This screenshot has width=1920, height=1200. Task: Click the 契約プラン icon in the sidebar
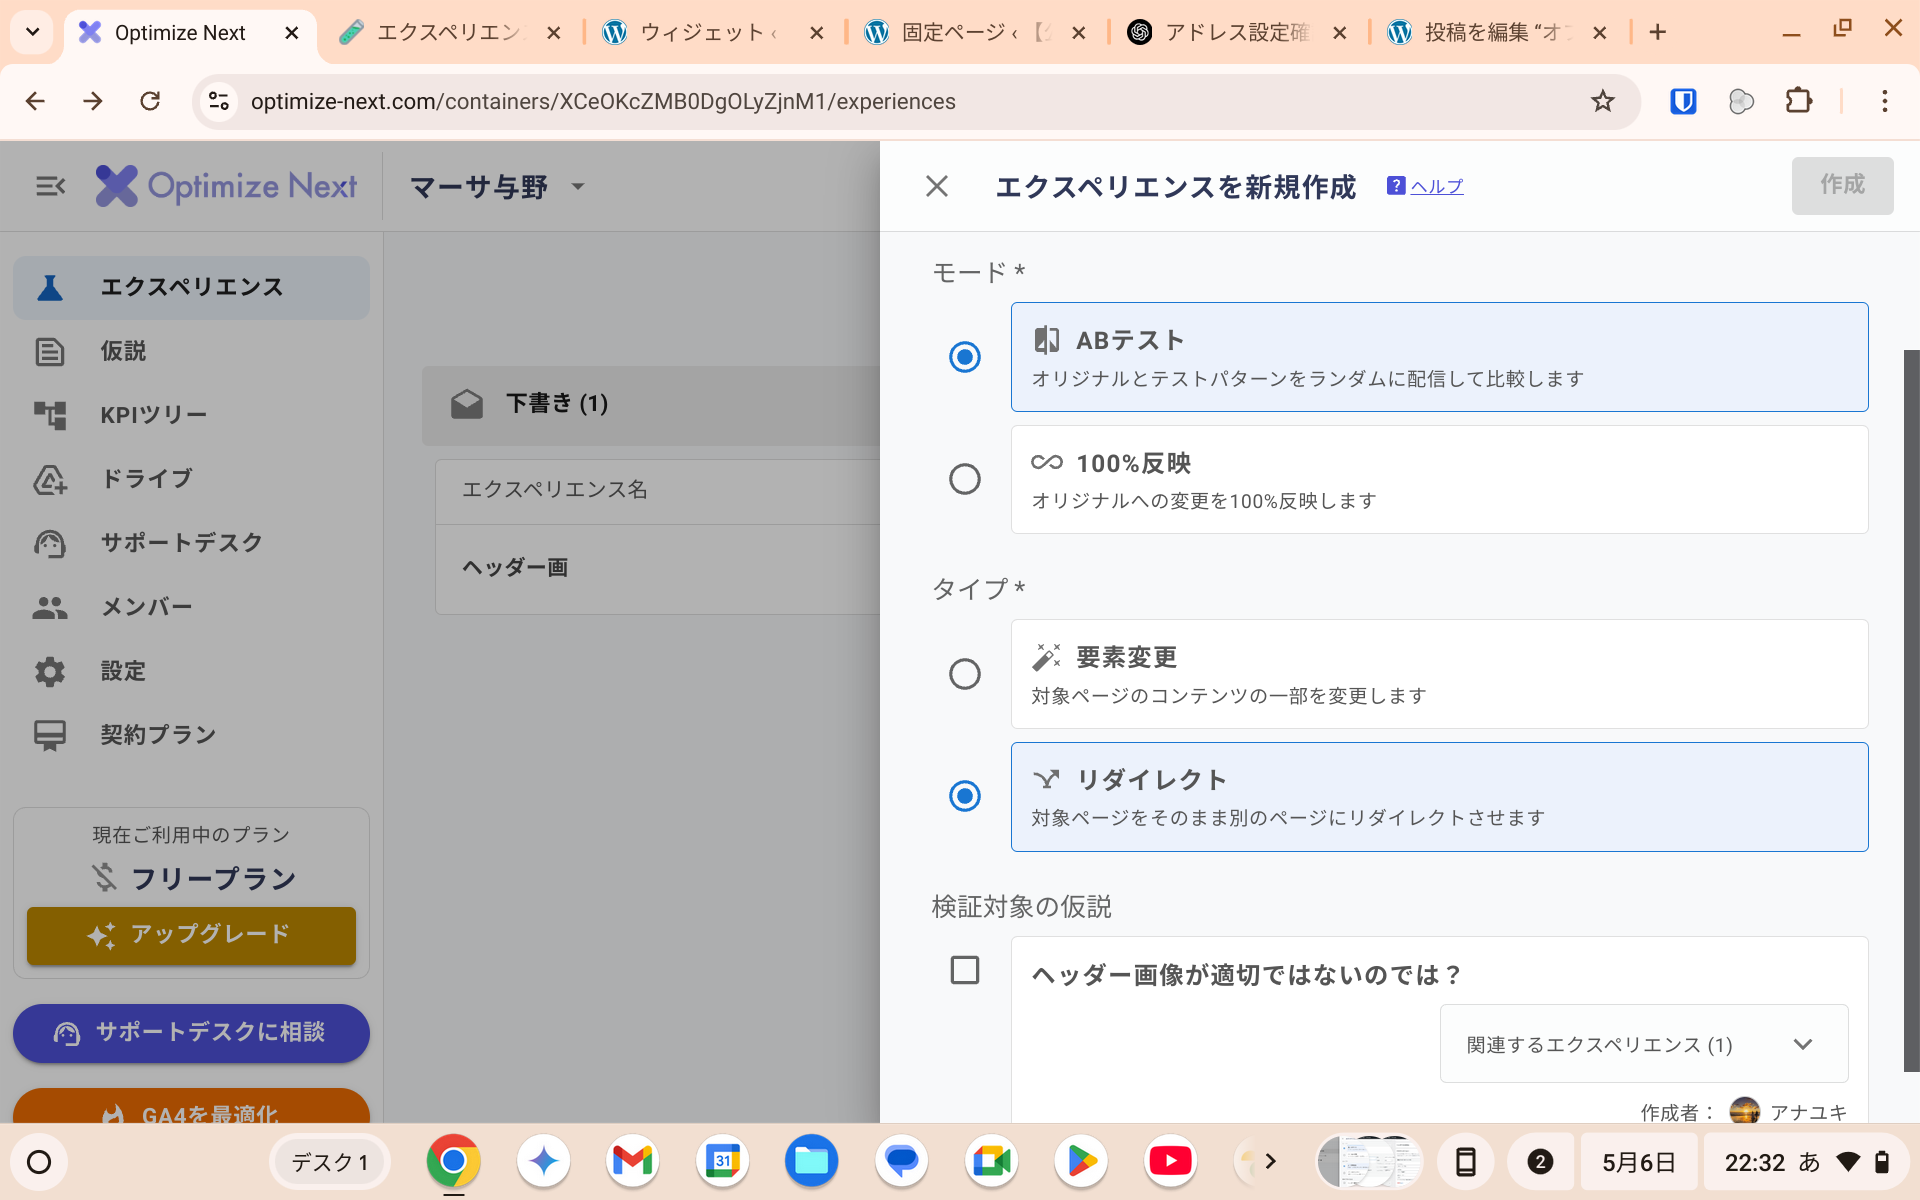tap(50, 735)
